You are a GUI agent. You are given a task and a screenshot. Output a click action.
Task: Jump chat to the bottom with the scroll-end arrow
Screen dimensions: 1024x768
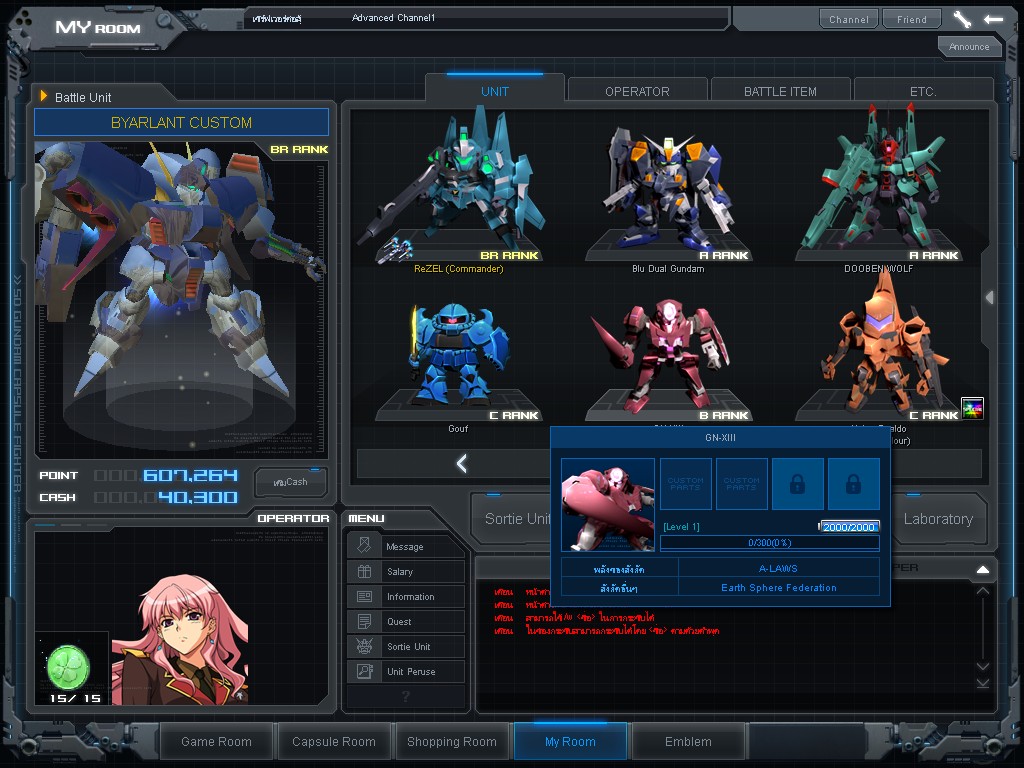[983, 683]
